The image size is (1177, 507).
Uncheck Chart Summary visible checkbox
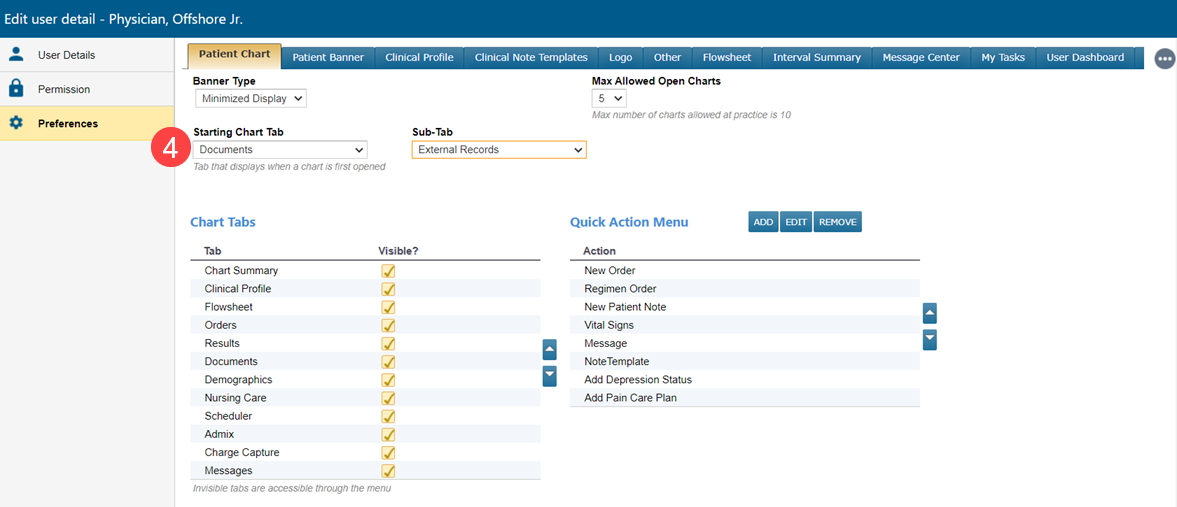coord(388,271)
